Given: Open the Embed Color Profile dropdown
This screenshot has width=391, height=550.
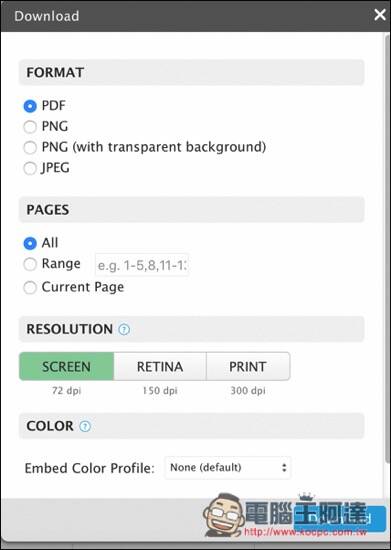Looking at the screenshot, I should [x=228, y=468].
